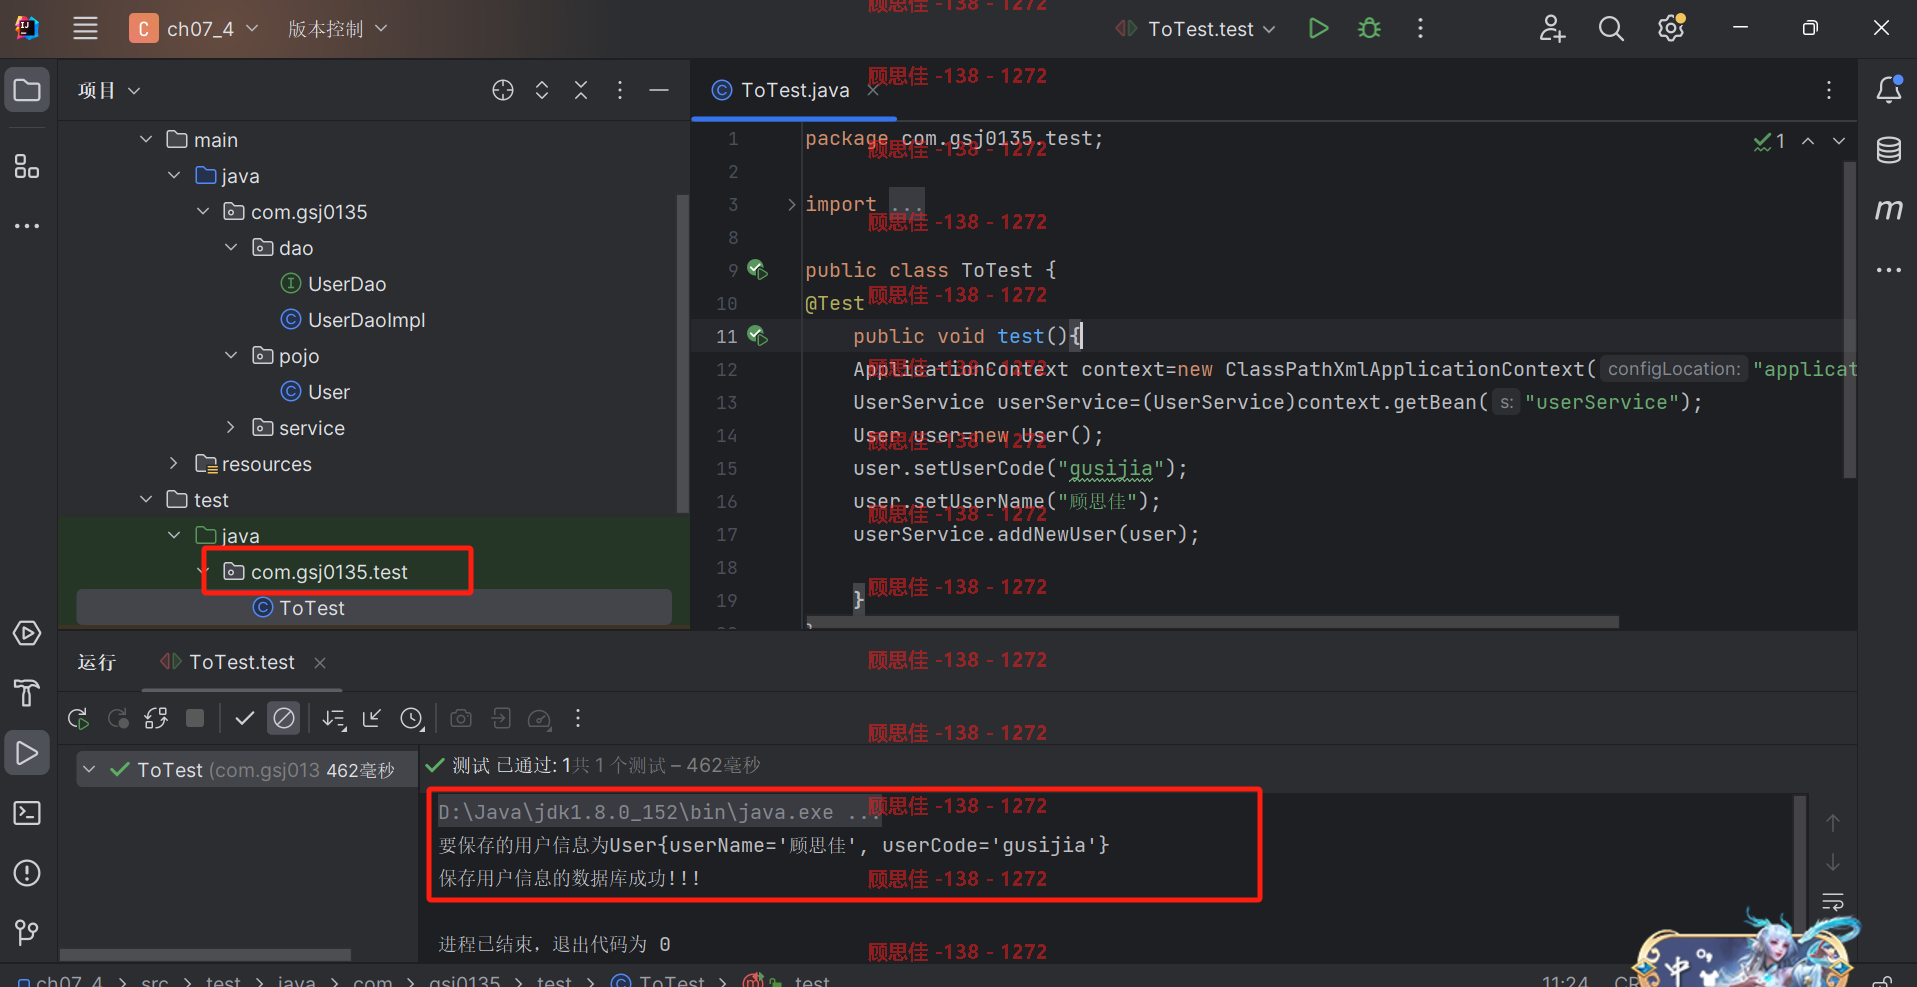Open run toolbar more options
The height and width of the screenshot is (987, 1917).
coord(578,718)
